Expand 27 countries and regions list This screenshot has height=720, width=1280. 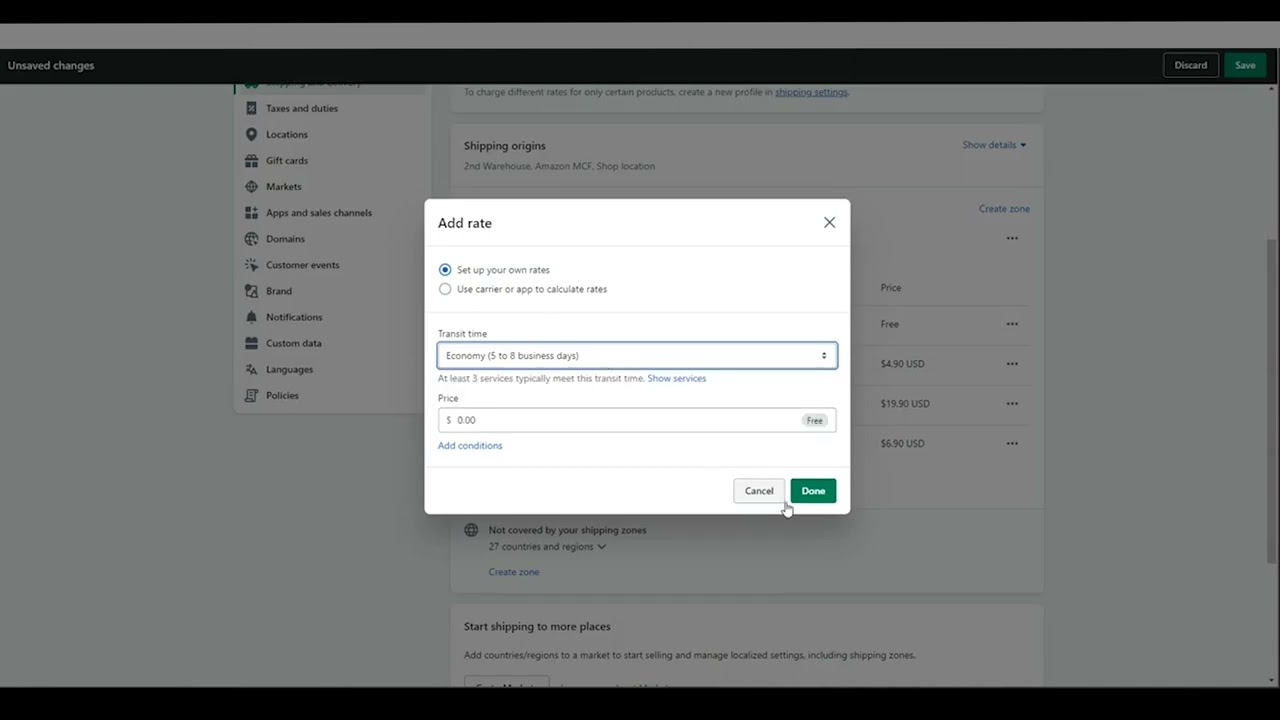click(x=547, y=547)
